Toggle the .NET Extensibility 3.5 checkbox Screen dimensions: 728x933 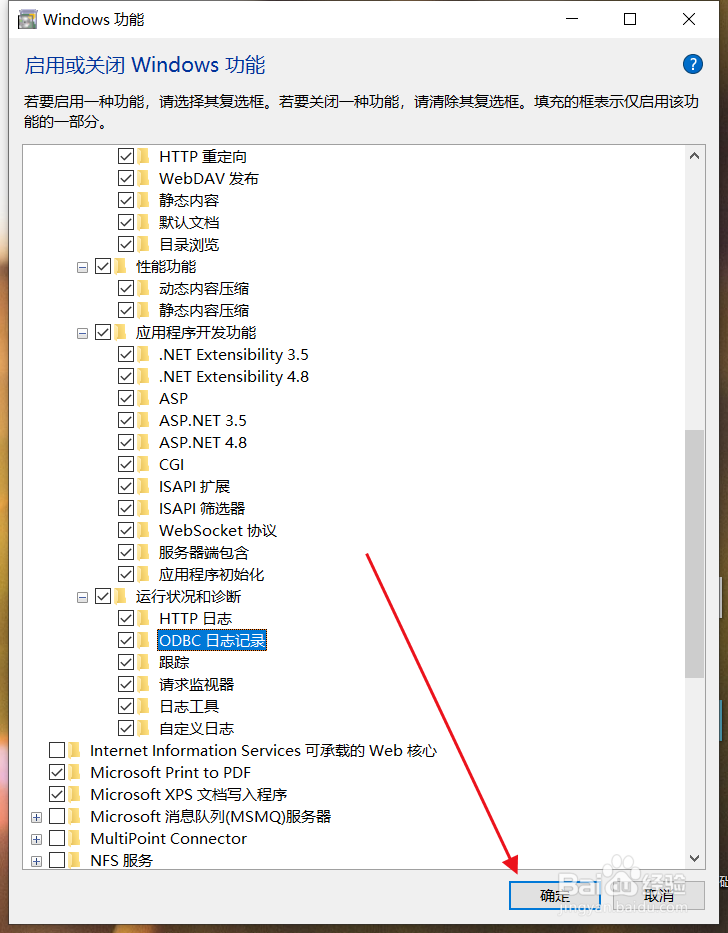coord(126,355)
